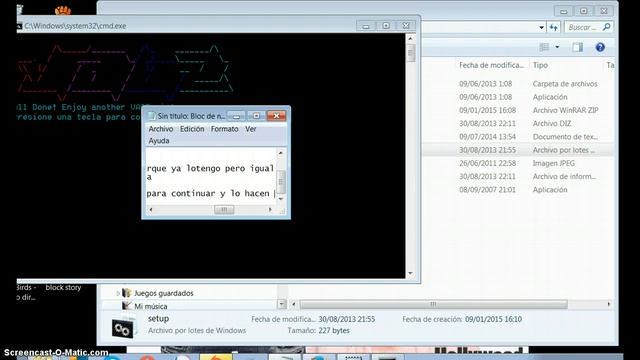Viewport: 640px width, 360px height.
Task: Select row with type Archivo DIZ
Action: (518, 123)
